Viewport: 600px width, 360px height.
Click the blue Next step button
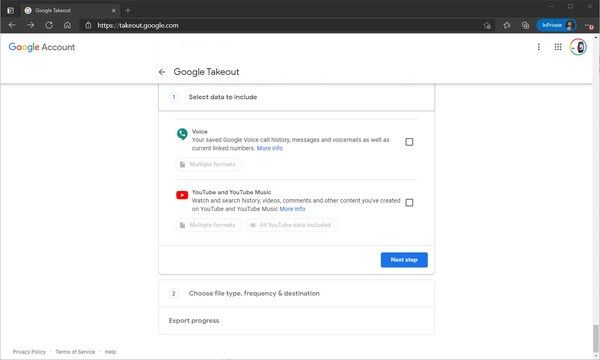pyautogui.click(x=404, y=260)
